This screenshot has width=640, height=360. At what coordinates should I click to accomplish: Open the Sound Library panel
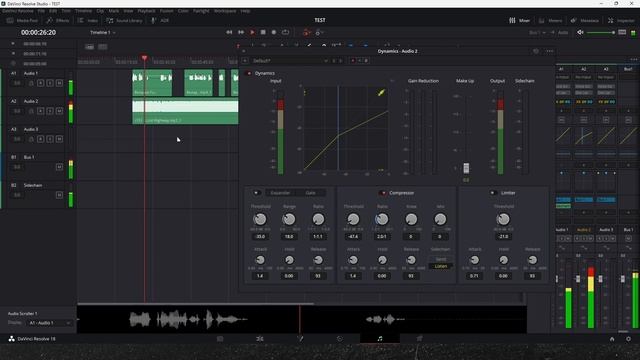(x=124, y=20)
